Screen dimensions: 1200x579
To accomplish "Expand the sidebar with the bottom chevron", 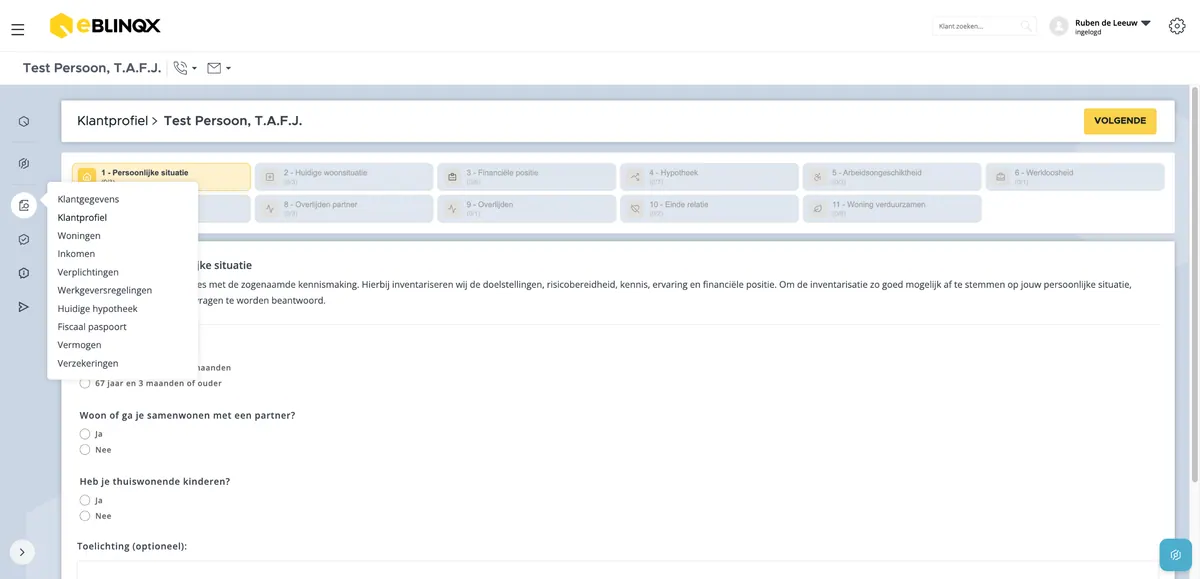I will click(22, 552).
